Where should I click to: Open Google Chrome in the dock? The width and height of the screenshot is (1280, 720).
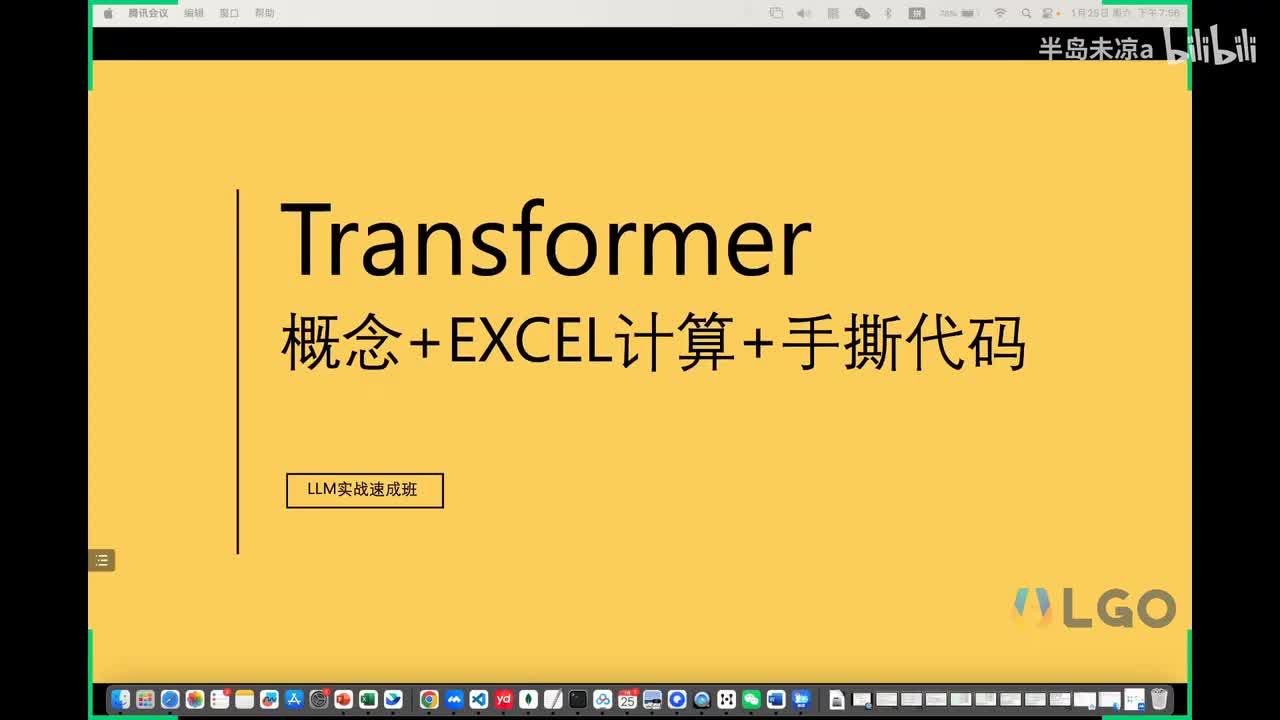coord(429,699)
